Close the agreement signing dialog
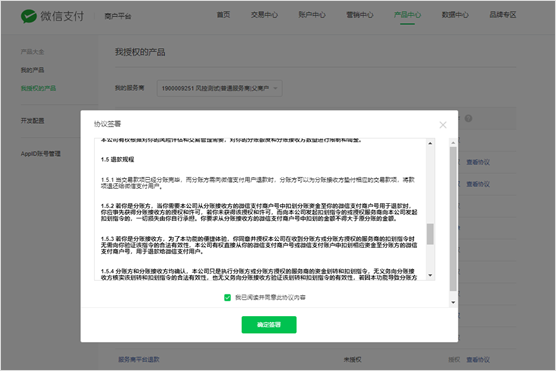The image size is (556, 371). 443,125
